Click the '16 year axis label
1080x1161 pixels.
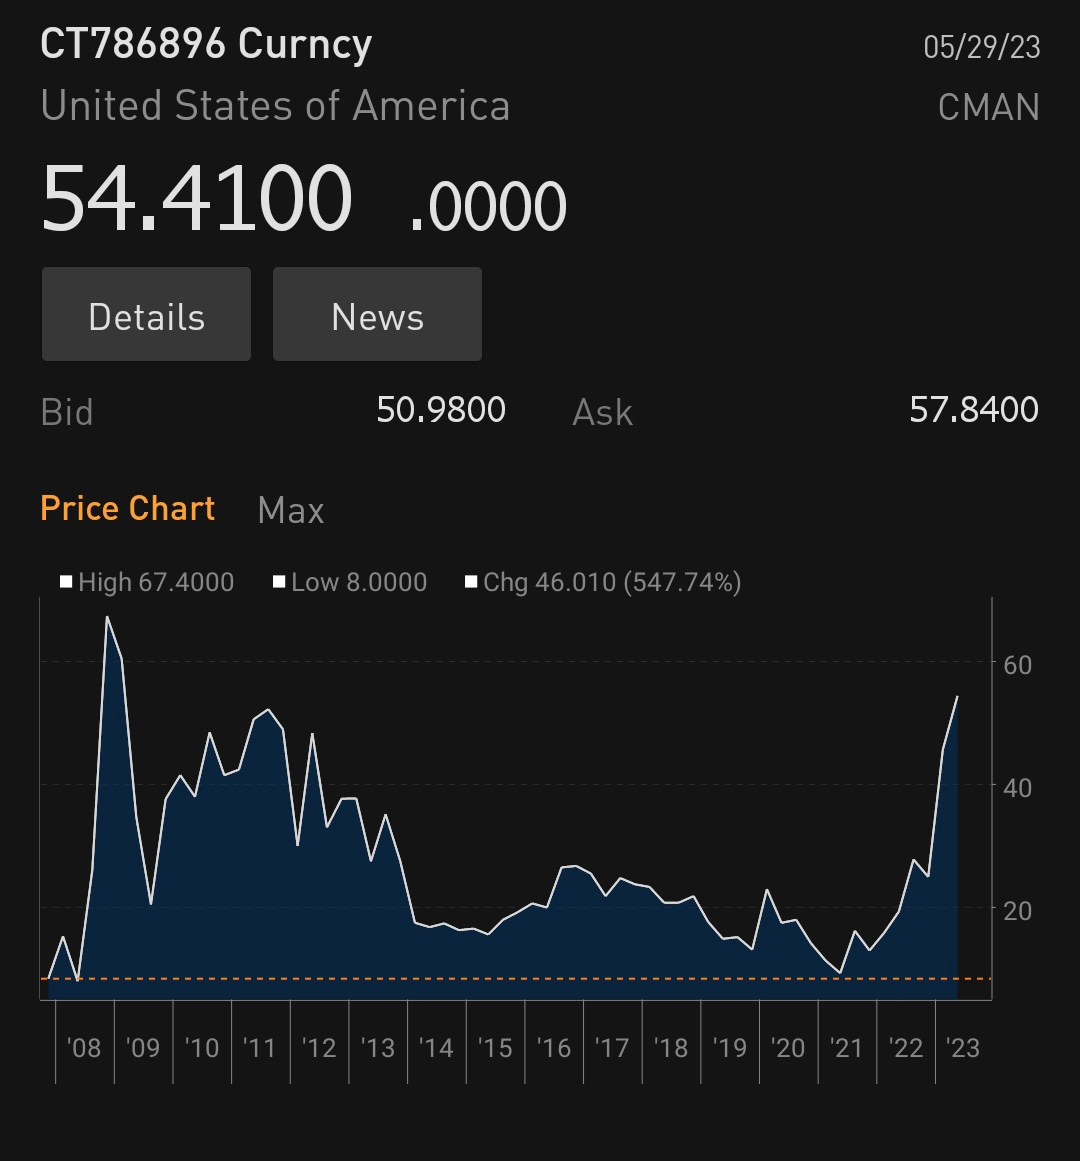[554, 1048]
